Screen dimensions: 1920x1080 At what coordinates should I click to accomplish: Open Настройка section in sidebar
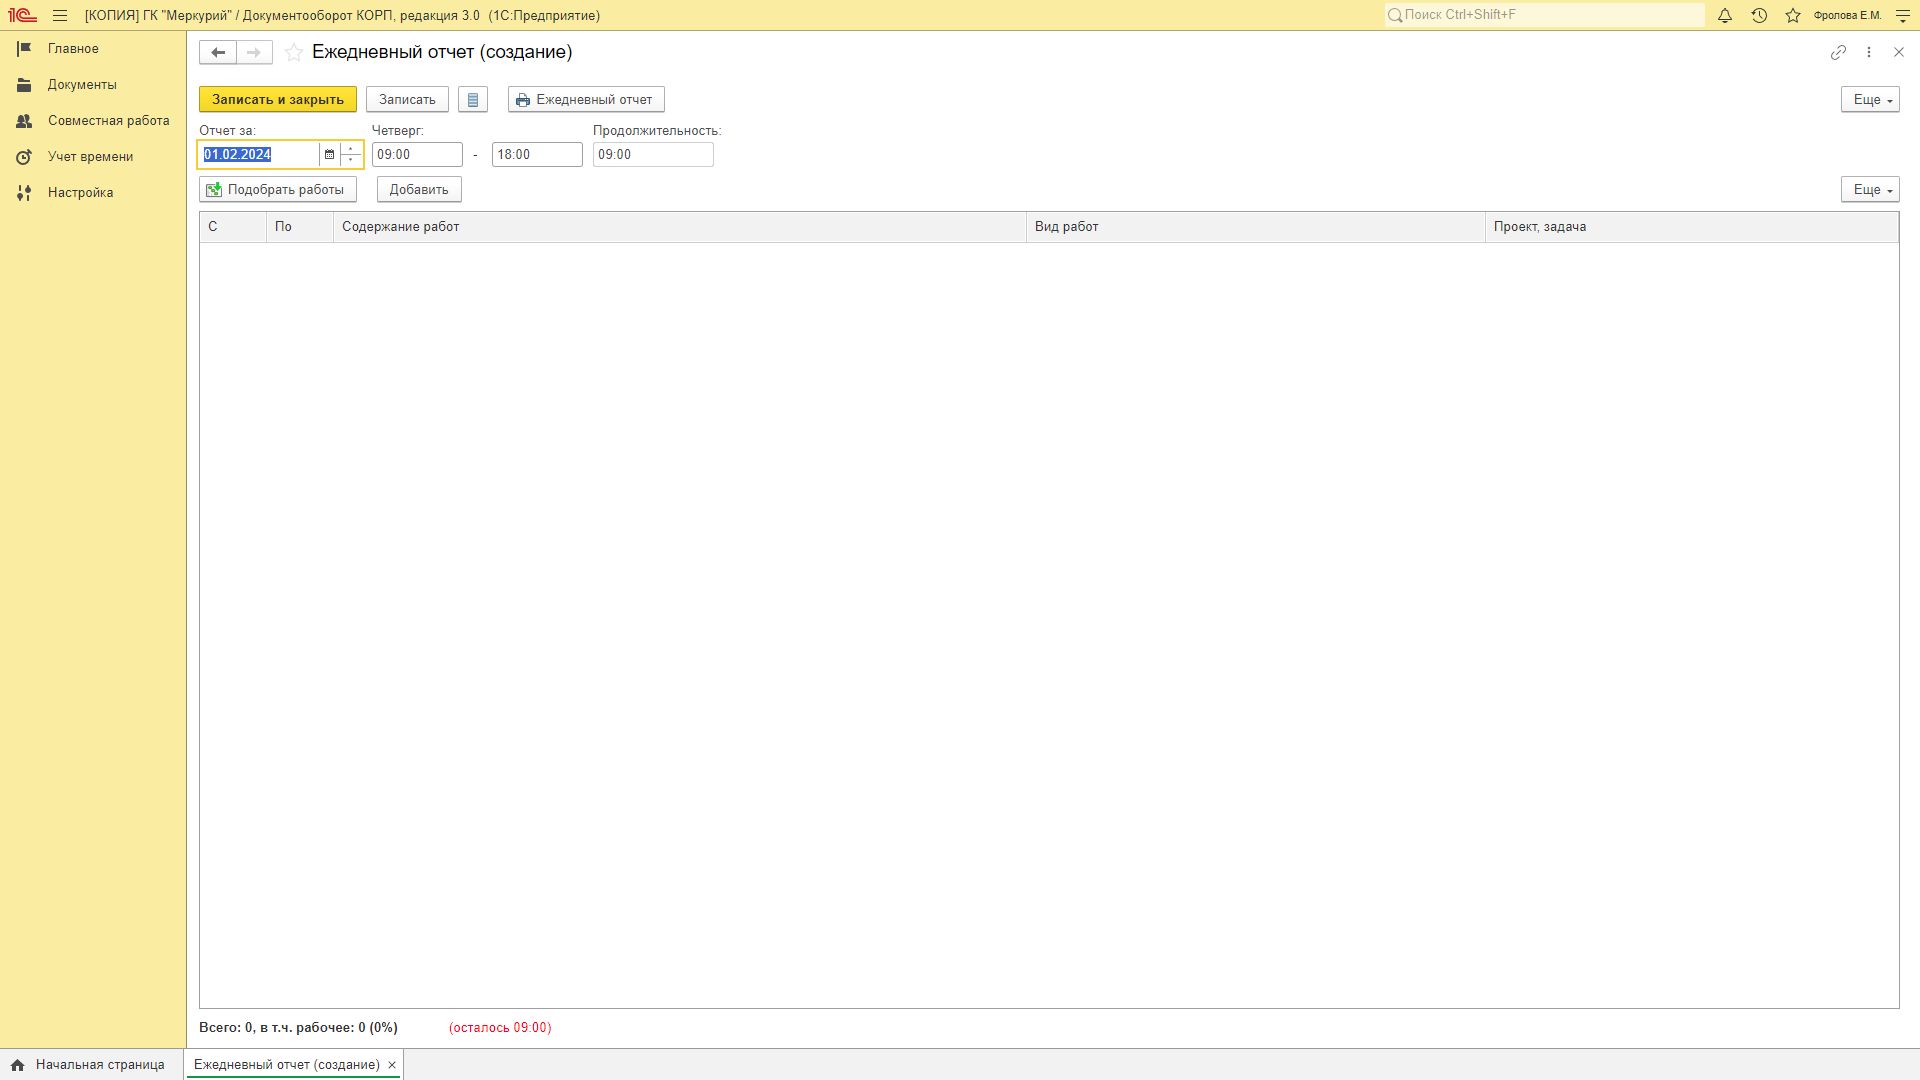tap(93, 193)
